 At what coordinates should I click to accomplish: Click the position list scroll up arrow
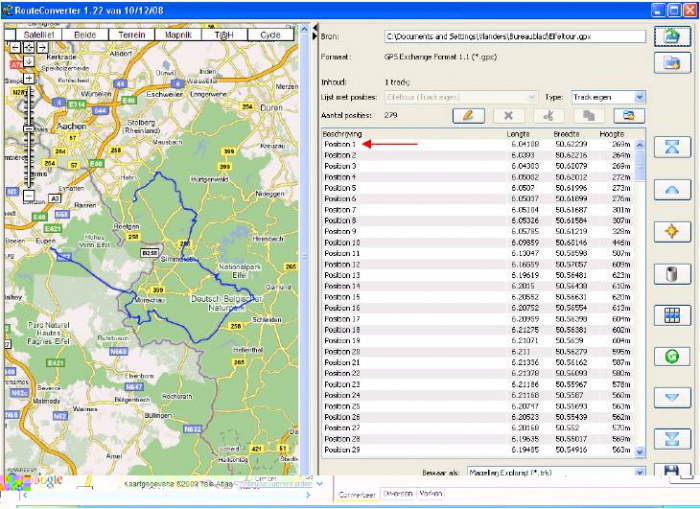click(x=640, y=145)
